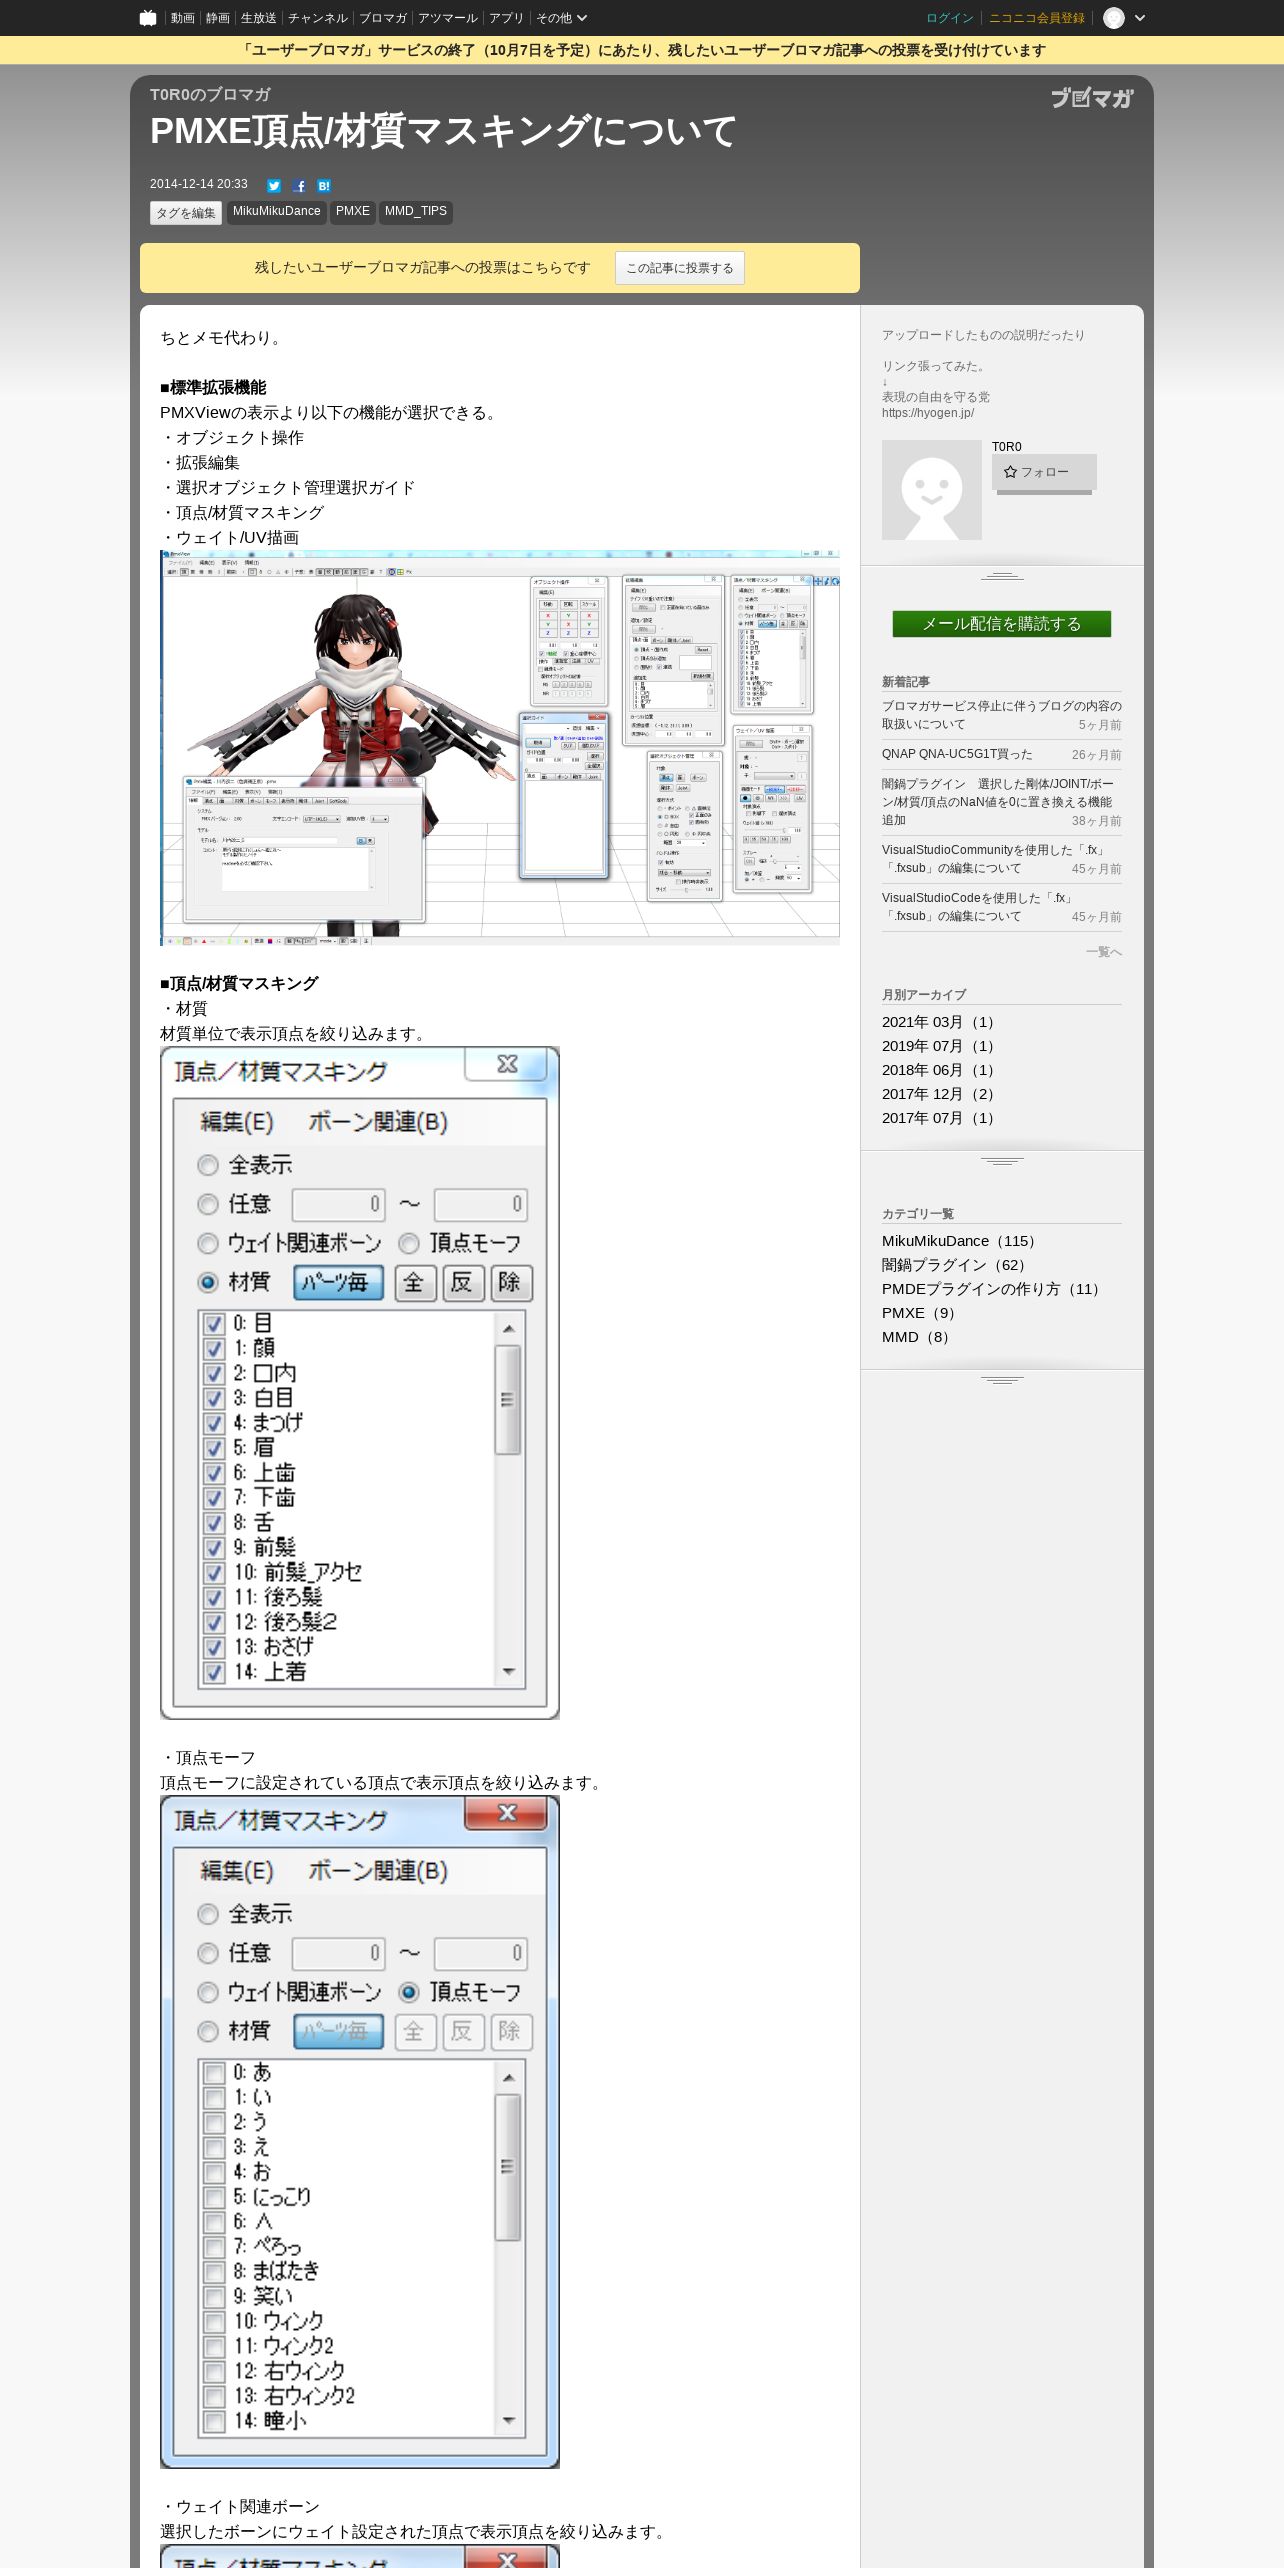Image resolution: width=1284 pixels, height=2568 pixels.
Task: Open the アプリ menu item
Action: point(506,18)
